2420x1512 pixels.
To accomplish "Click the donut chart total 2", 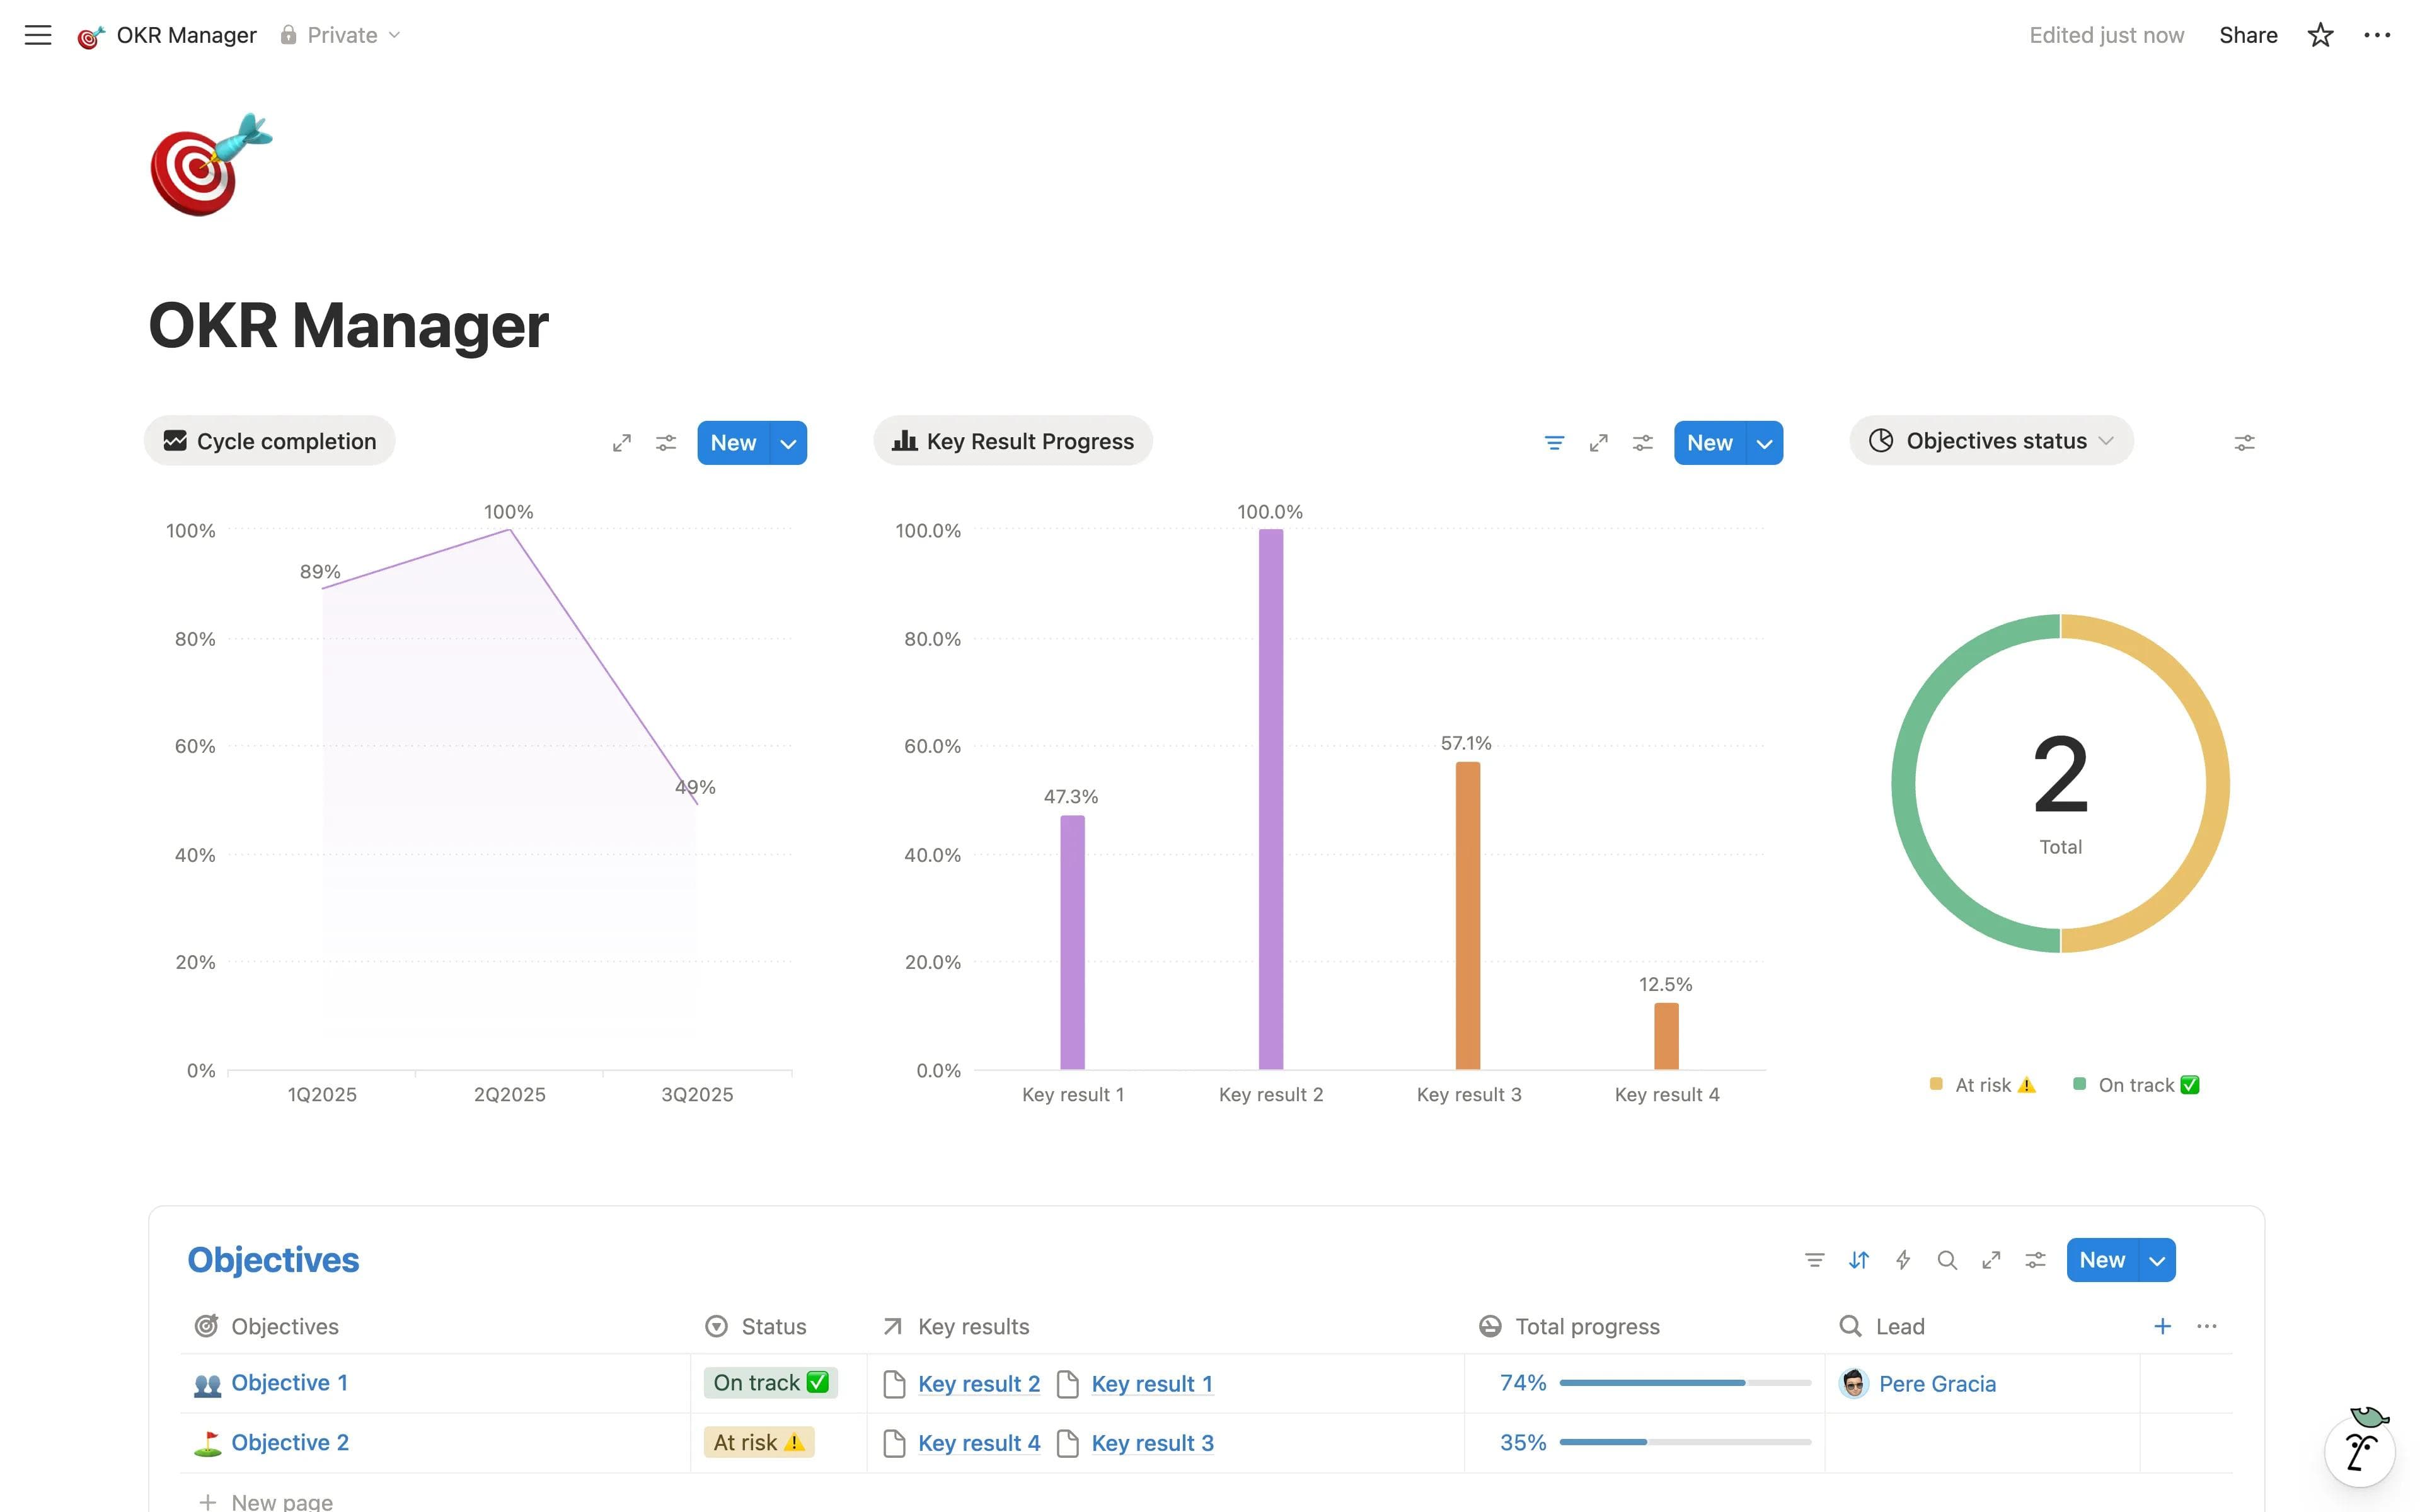I will (2060, 774).
